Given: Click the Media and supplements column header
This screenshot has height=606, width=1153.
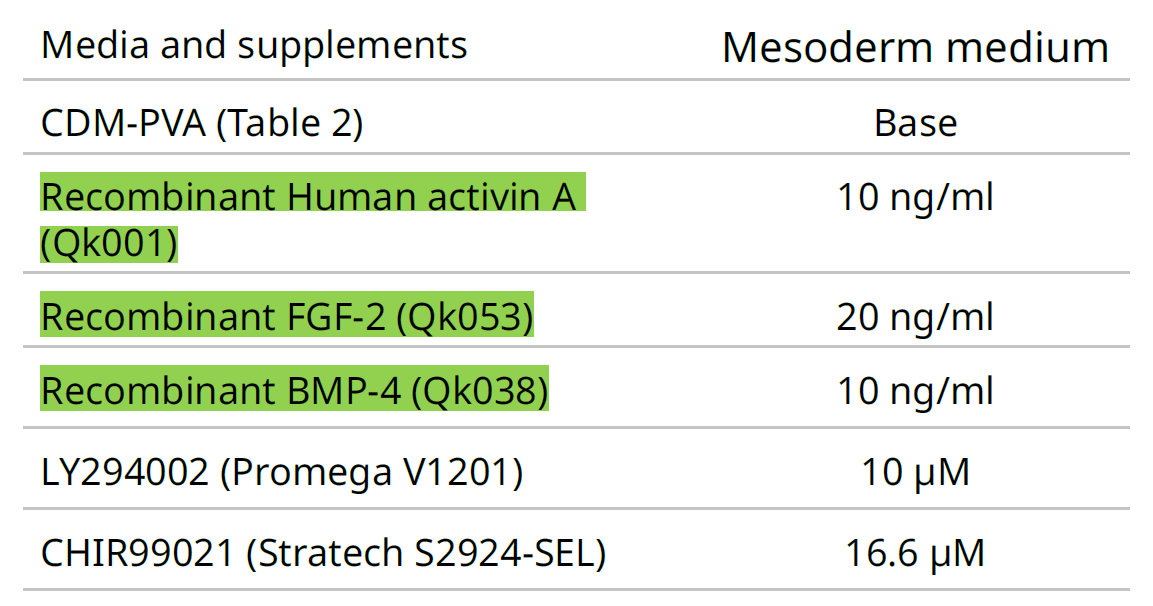Looking at the screenshot, I should 254,45.
